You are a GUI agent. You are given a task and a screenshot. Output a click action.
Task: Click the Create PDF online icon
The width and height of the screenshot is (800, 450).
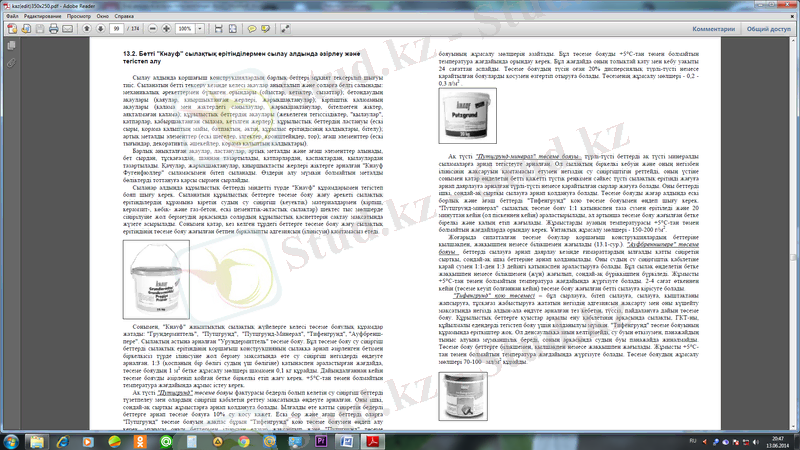point(12,29)
